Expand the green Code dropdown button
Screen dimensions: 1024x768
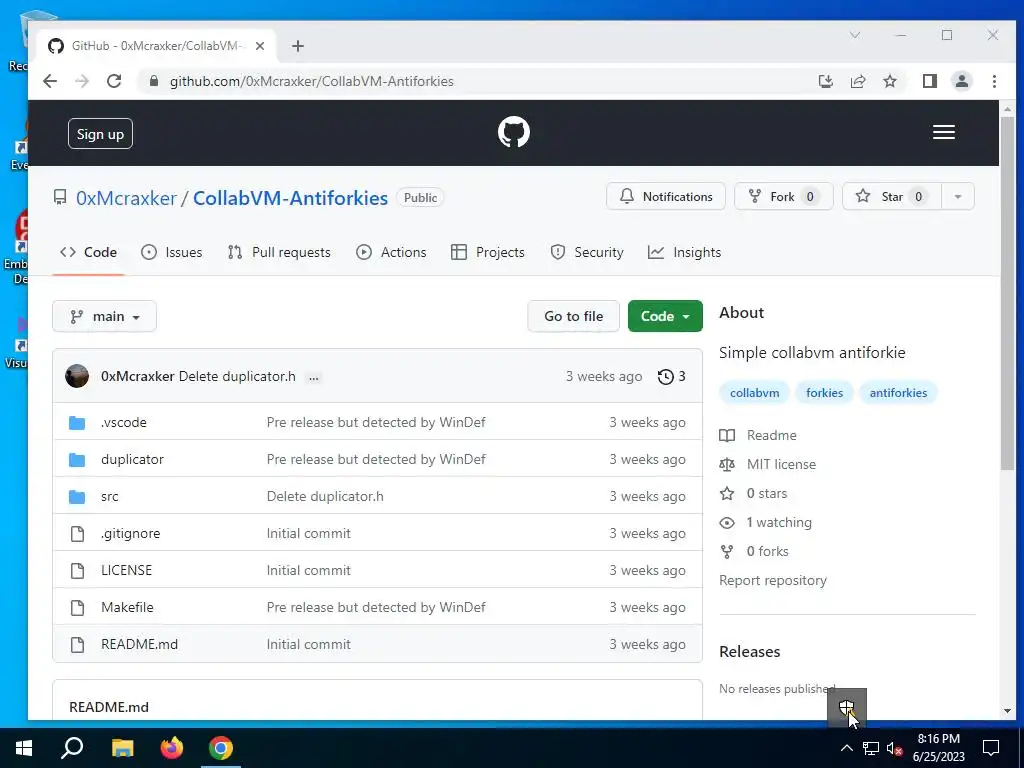click(665, 316)
